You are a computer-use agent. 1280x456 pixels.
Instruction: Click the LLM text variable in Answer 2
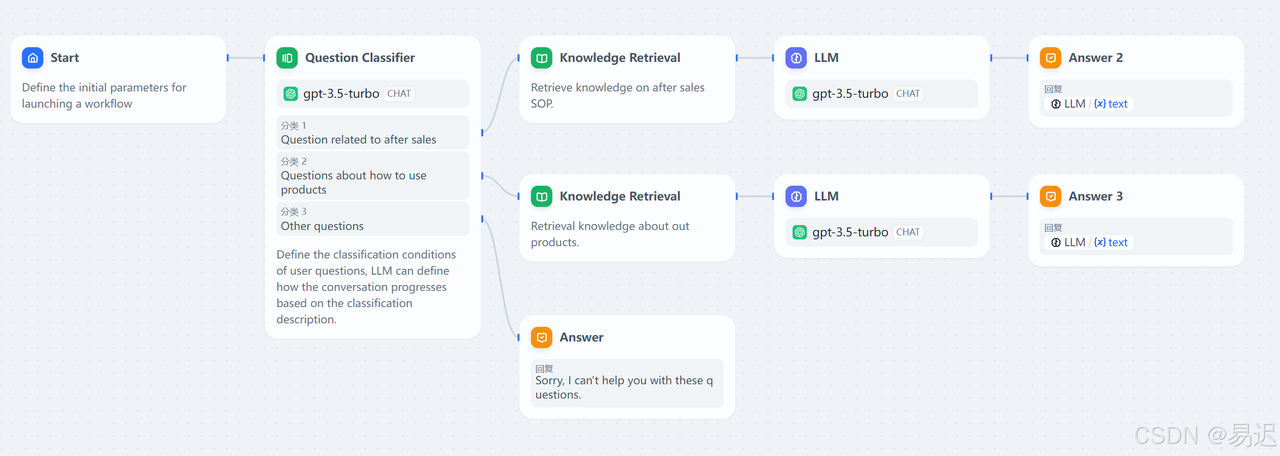pyautogui.click(x=1088, y=104)
